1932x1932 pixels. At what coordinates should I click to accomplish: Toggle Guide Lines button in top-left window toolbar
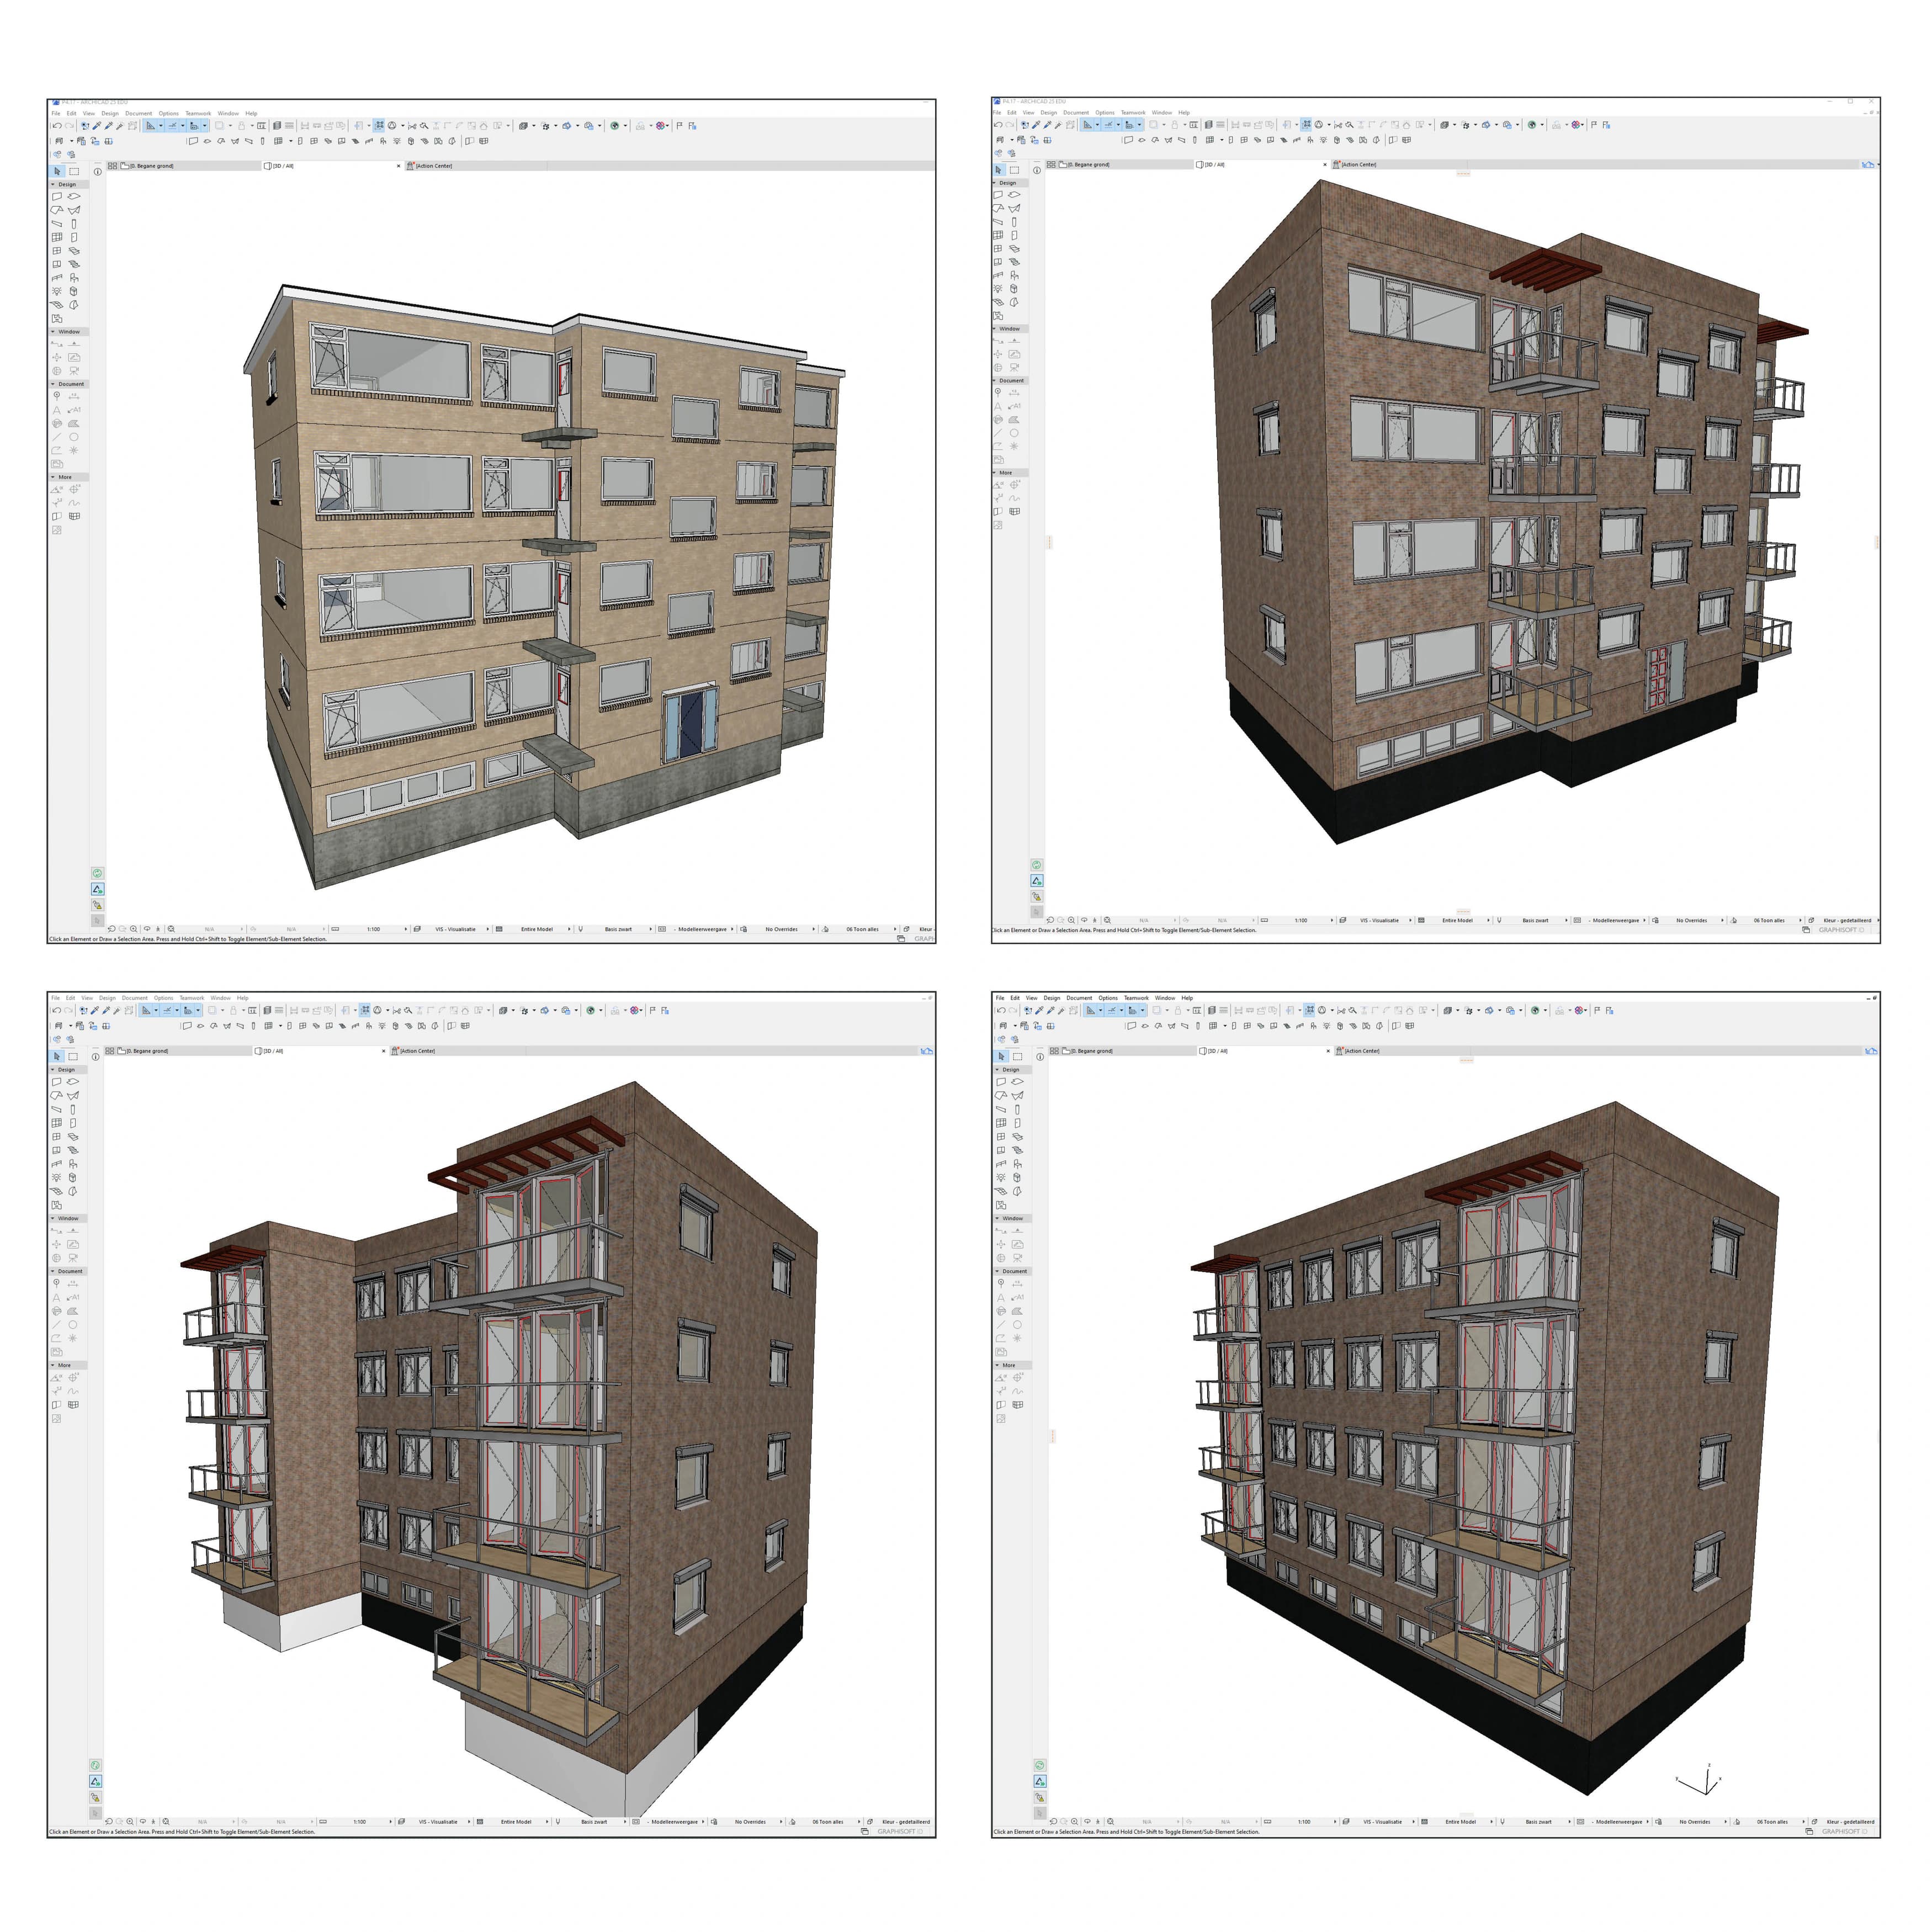pos(151,126)
